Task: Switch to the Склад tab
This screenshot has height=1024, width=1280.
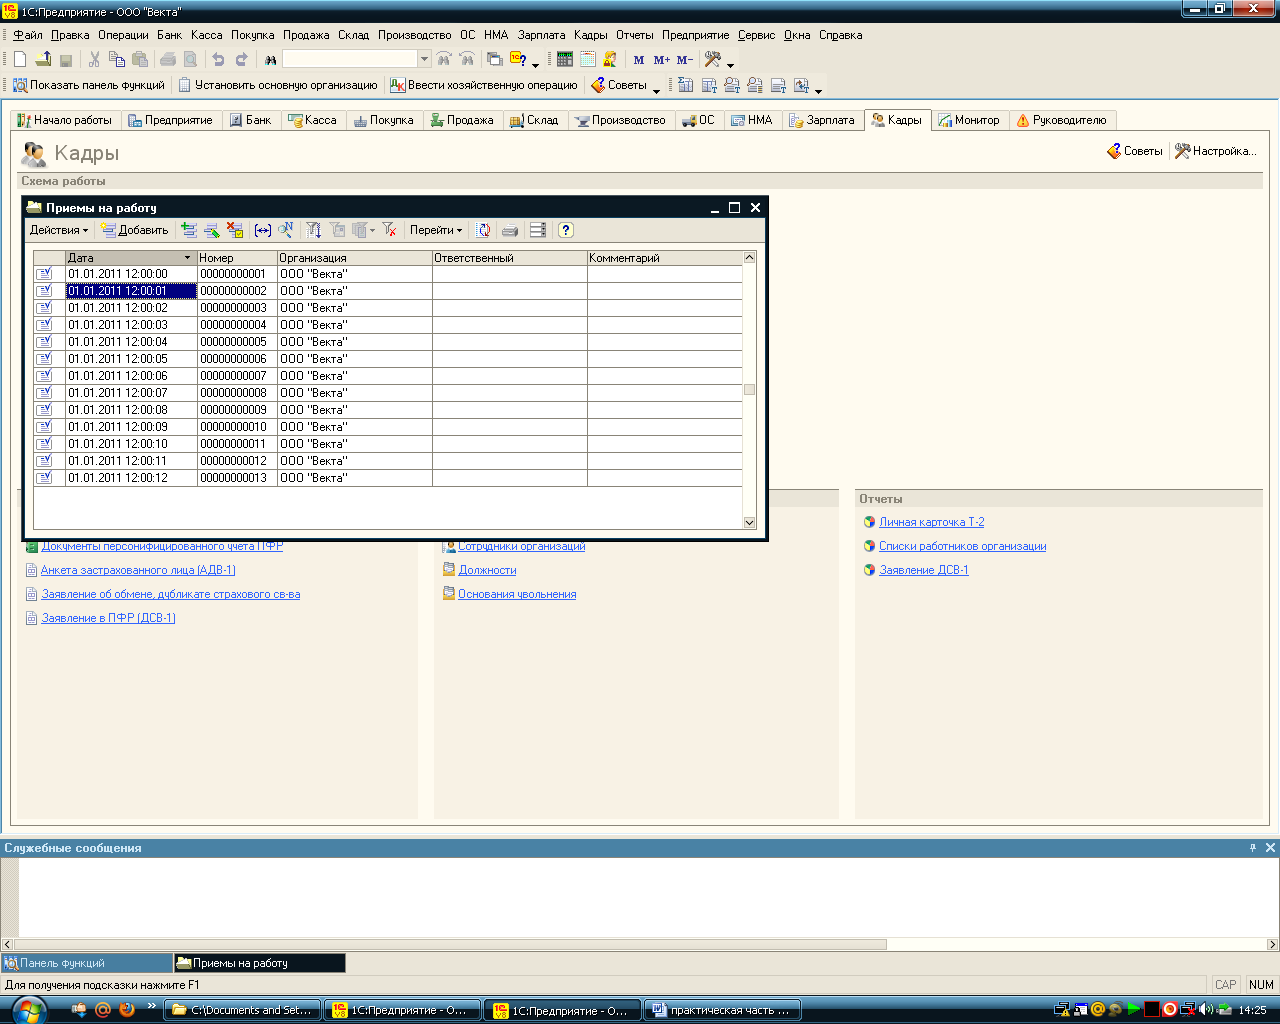Action: click(x=535, y=120)
